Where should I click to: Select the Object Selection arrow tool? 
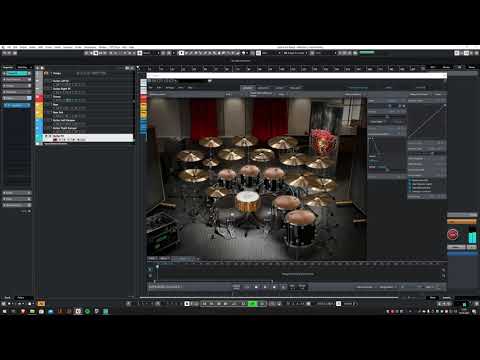181,53
